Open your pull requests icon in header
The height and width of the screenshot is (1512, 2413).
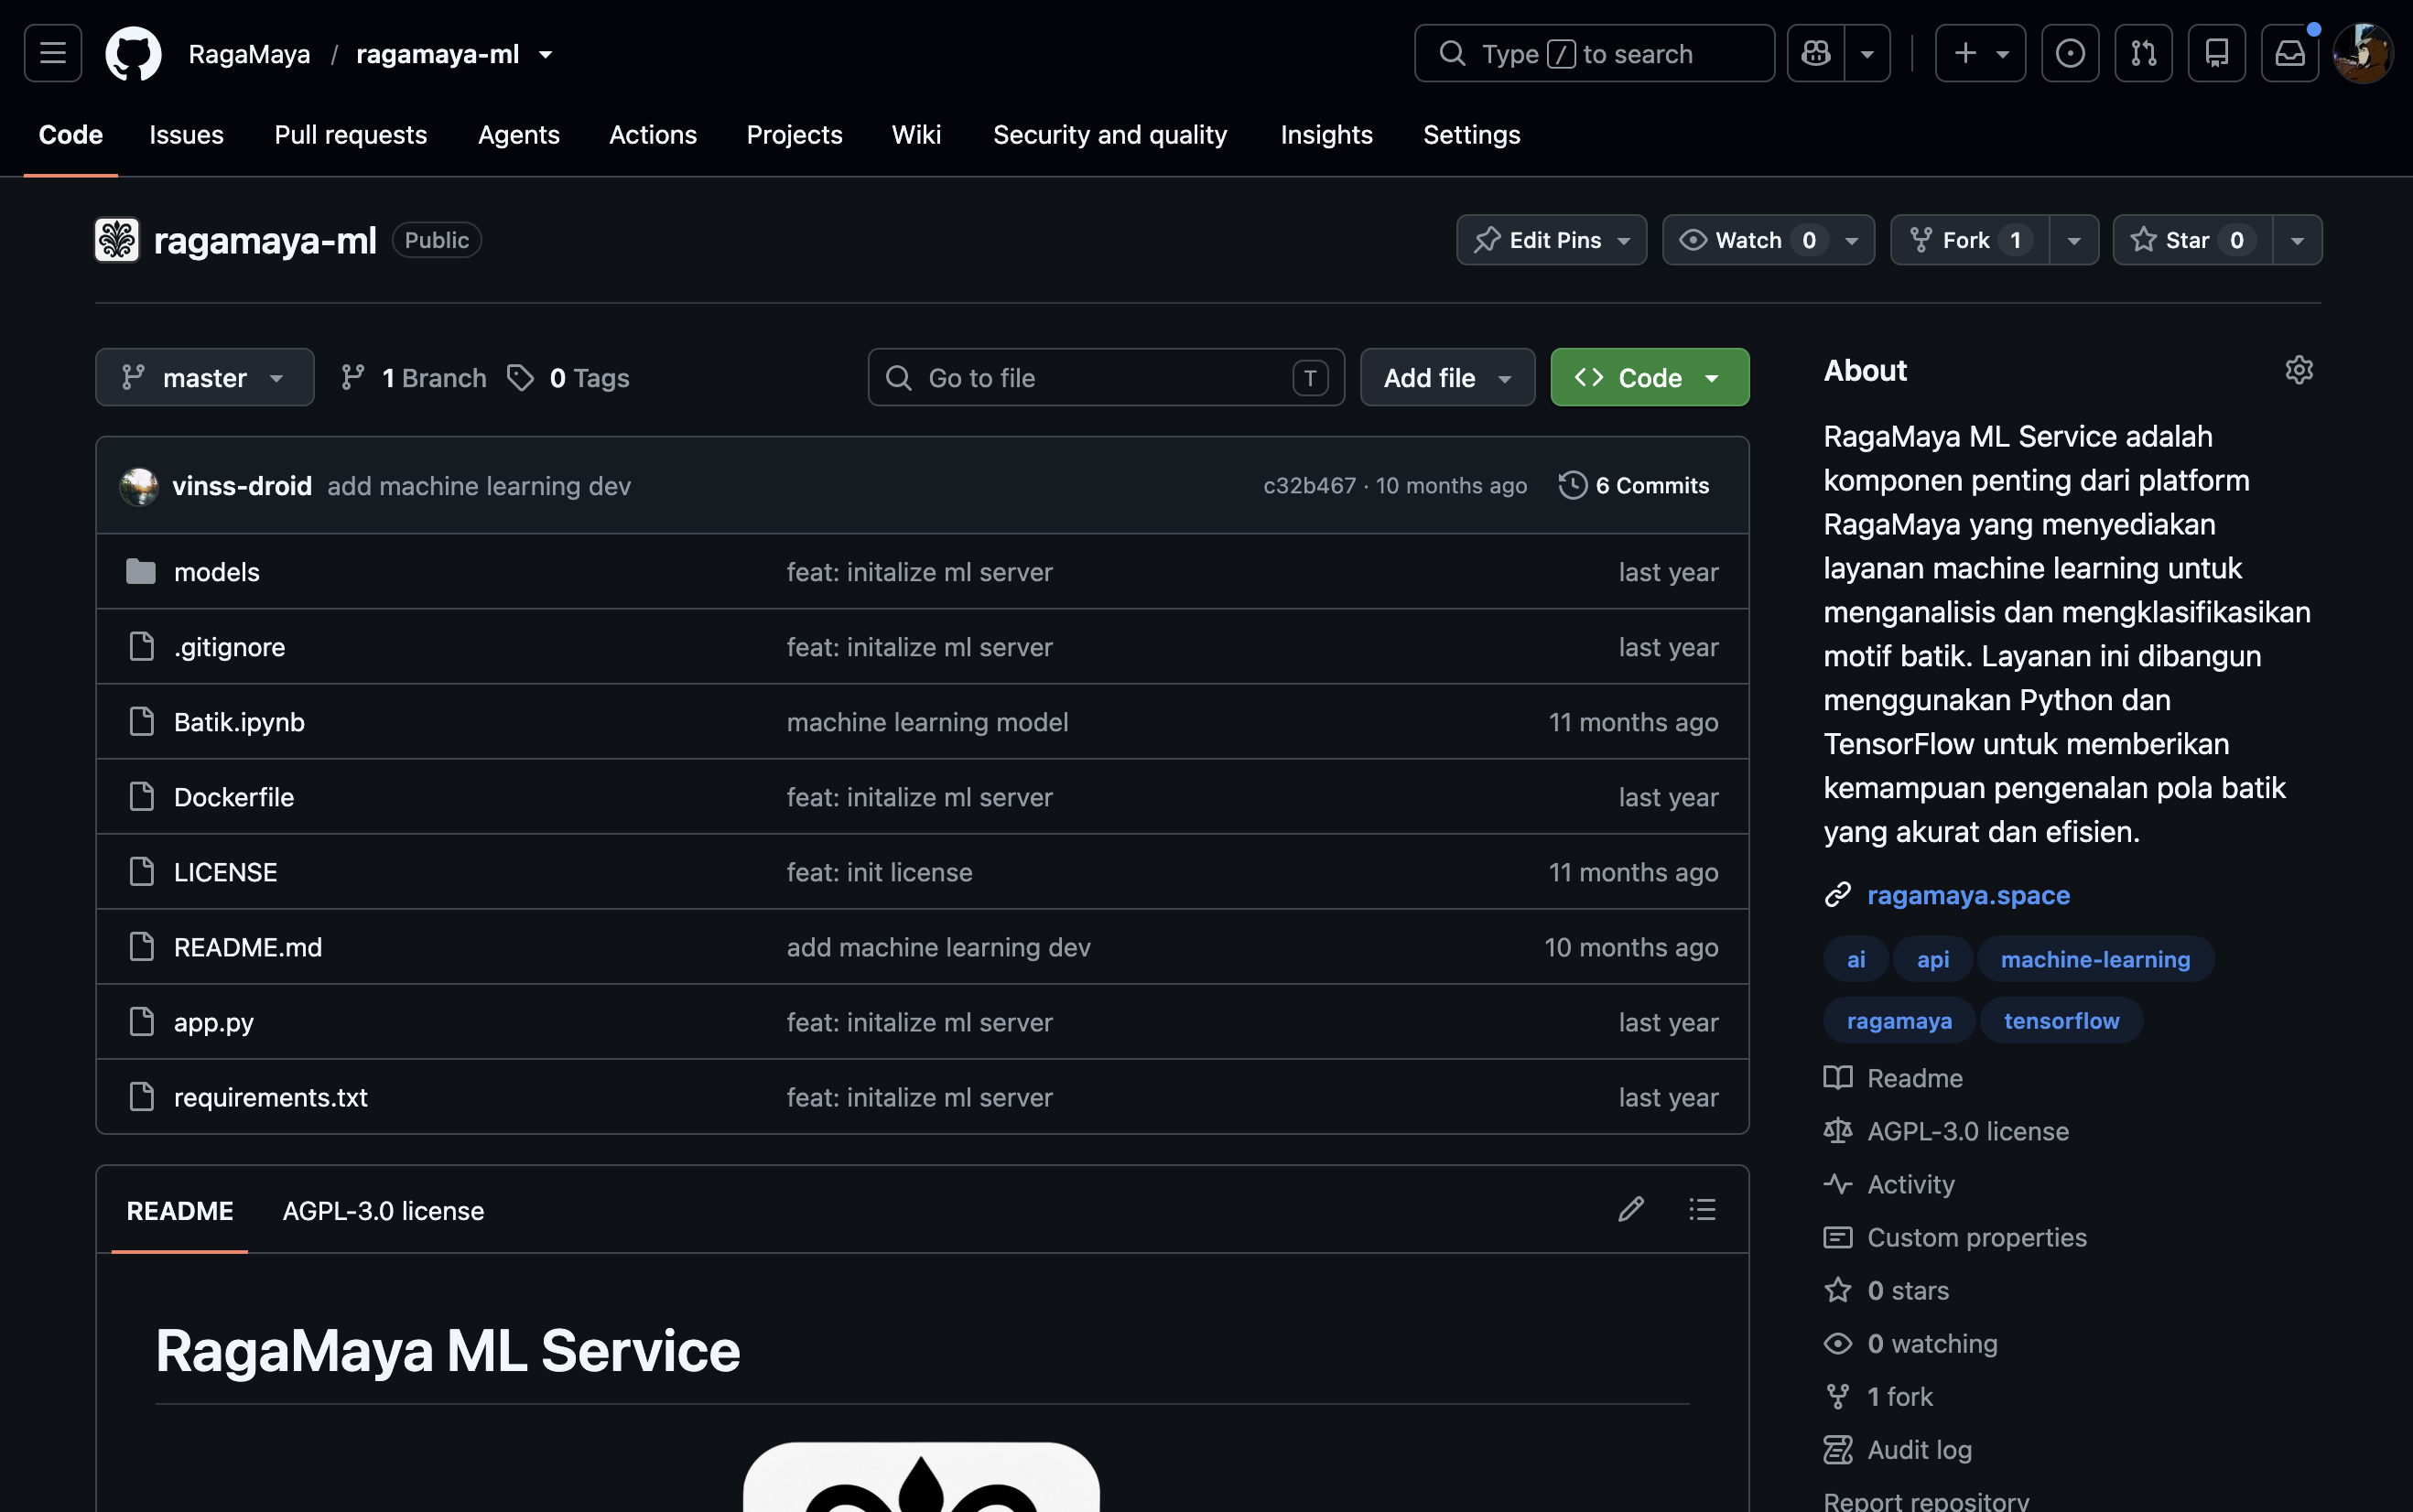tap(2143, 53)
